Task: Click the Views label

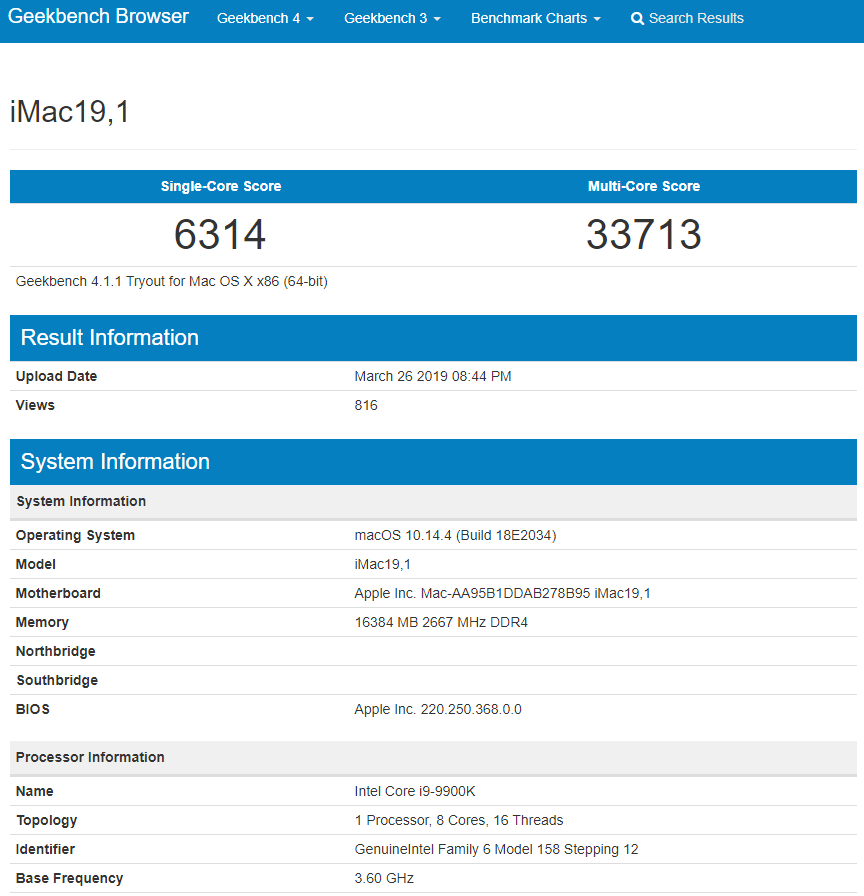Action: (x=35, y=406)
